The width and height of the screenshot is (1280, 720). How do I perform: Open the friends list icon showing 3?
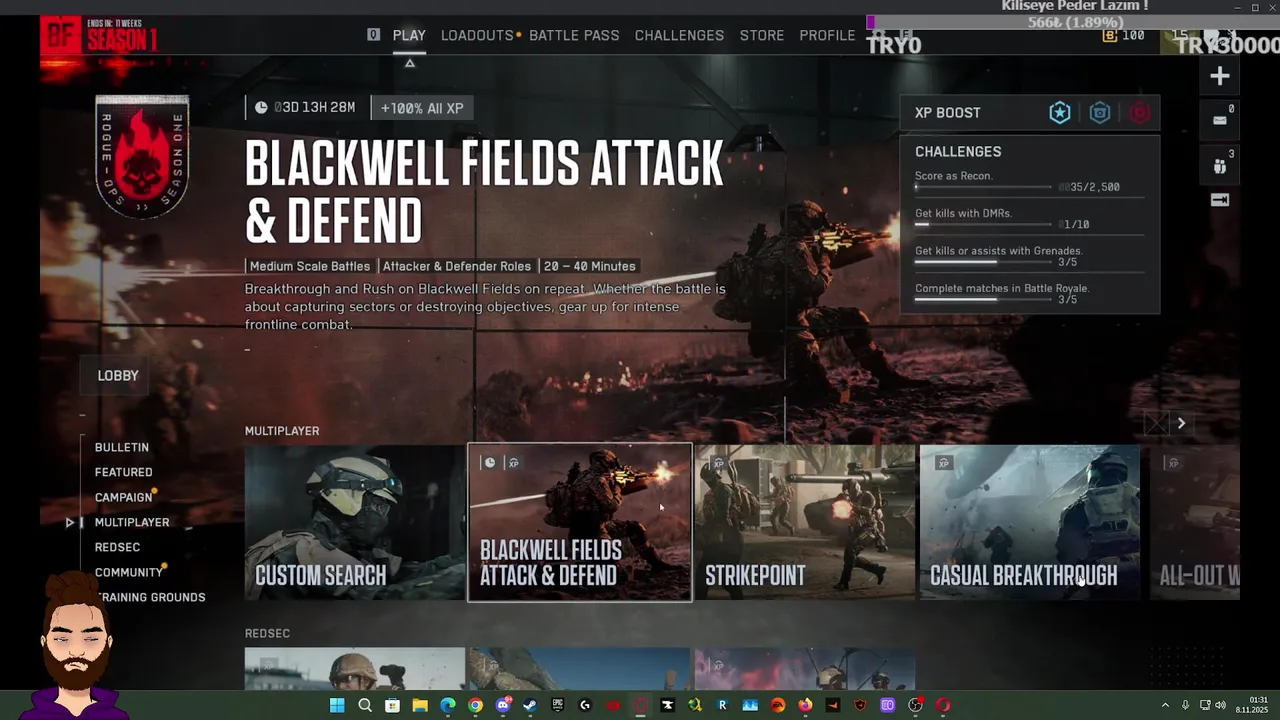(x=1219, y=166)
